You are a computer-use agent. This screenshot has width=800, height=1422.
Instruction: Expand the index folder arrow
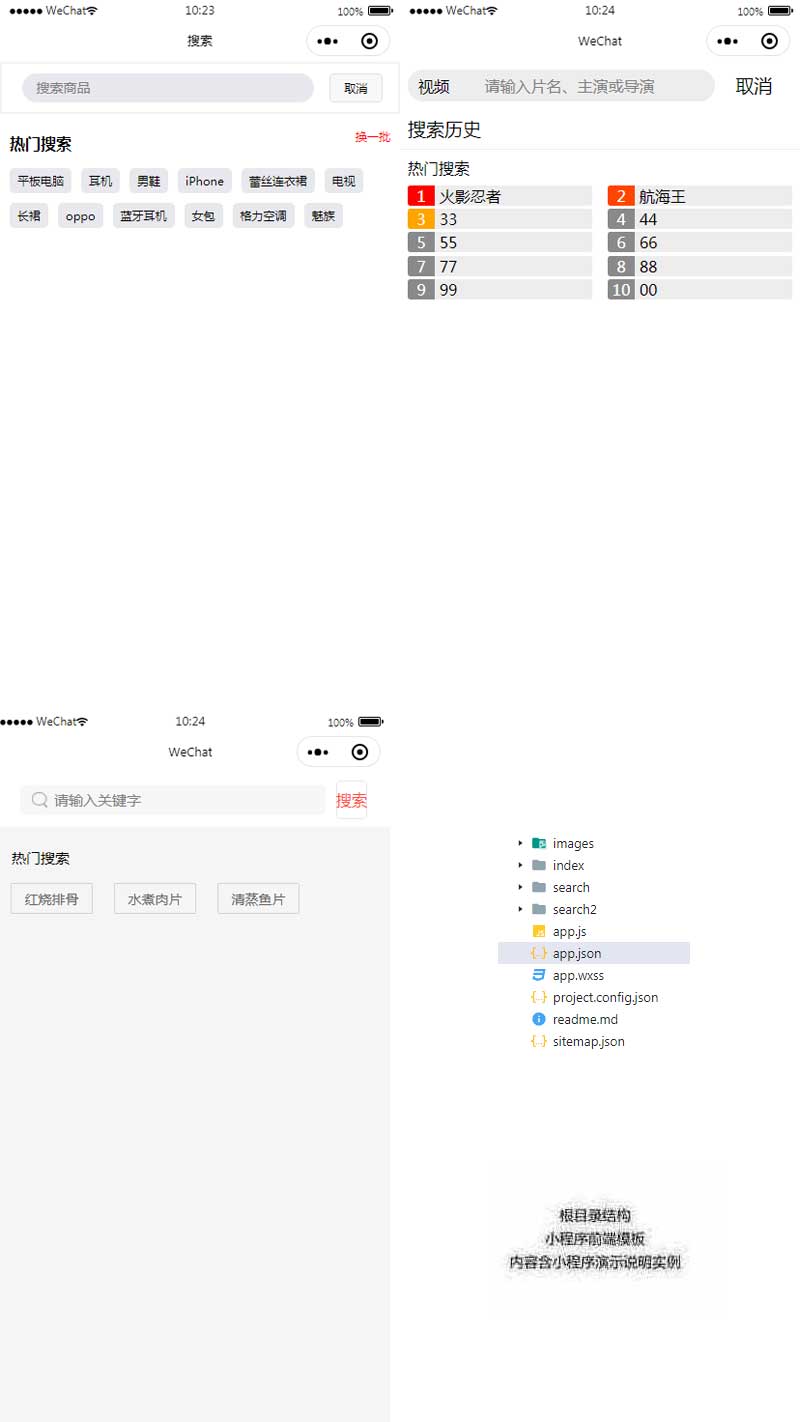520,866
